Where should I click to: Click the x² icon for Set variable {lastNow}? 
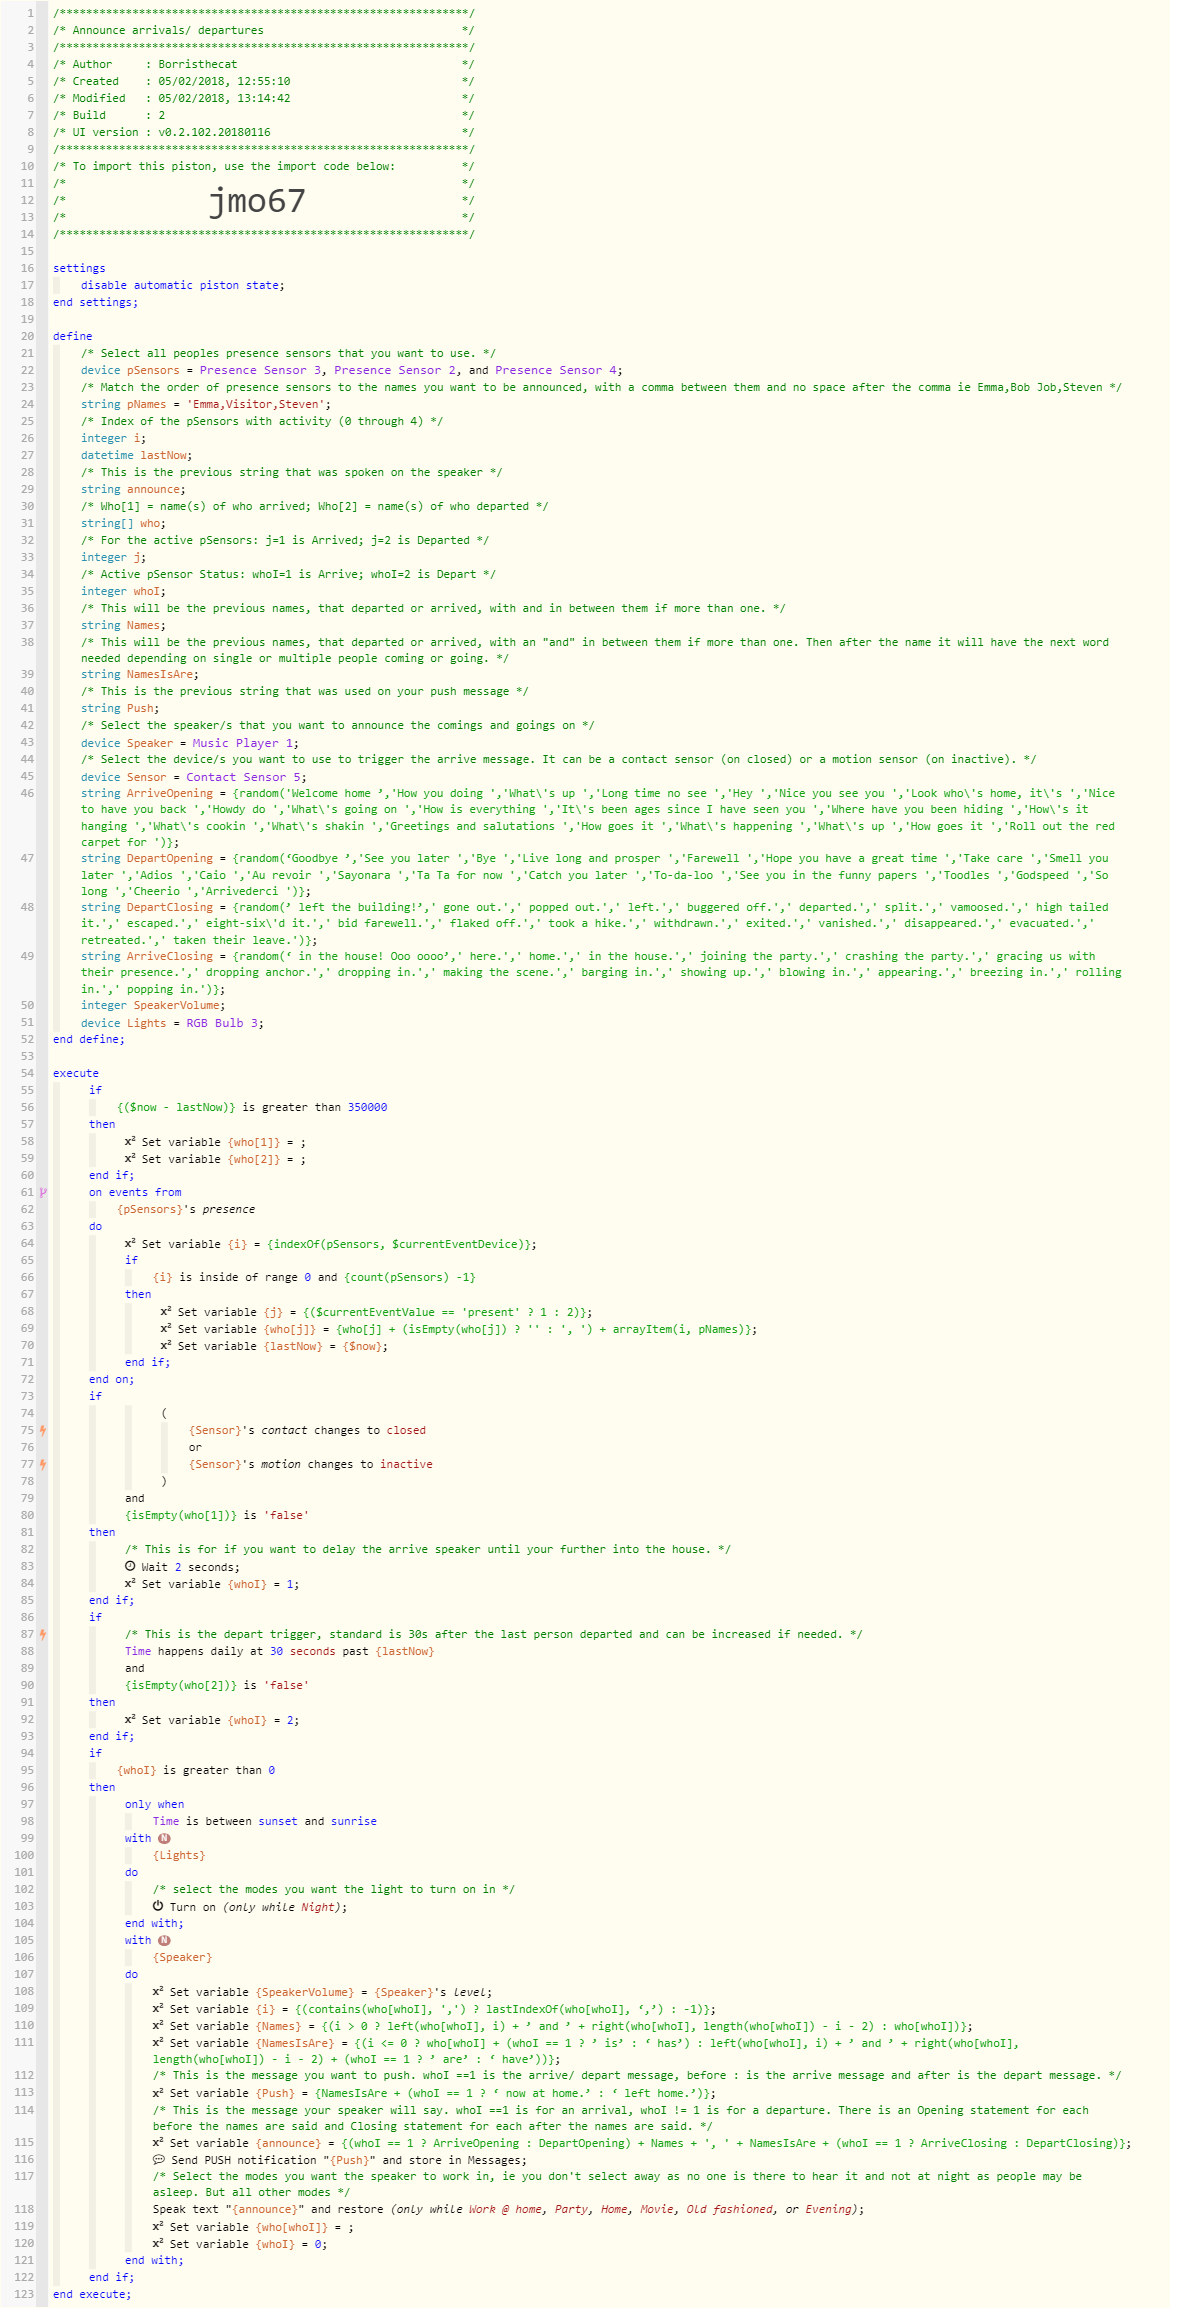click(166, 1345)
